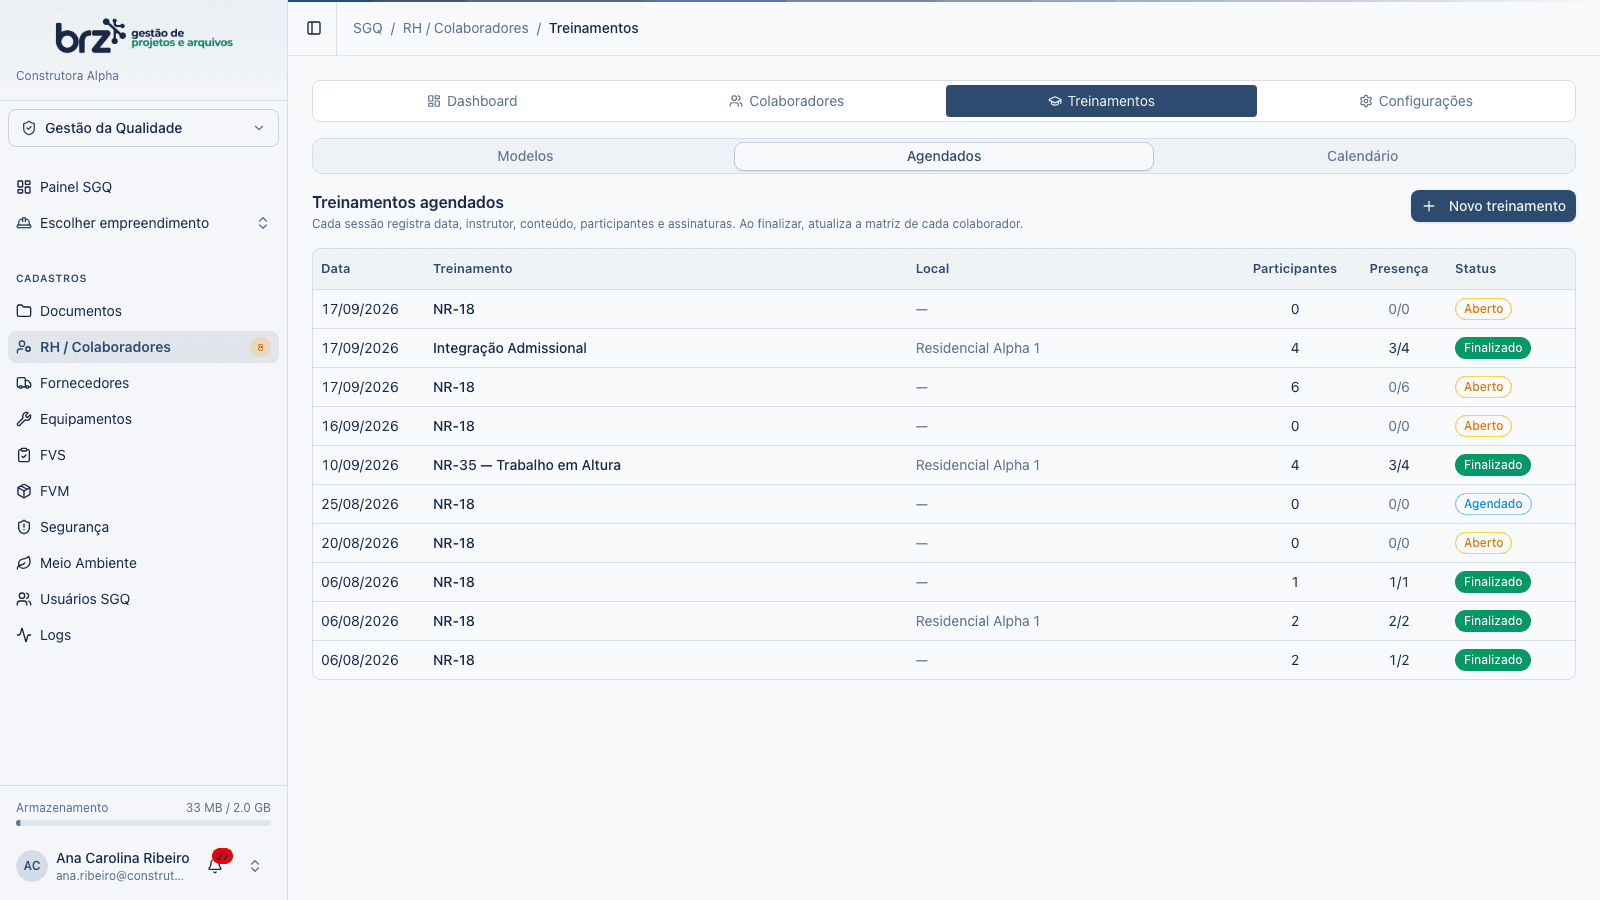Click the brz logo
1600x900 pixels.
click(x=144, y=36)
